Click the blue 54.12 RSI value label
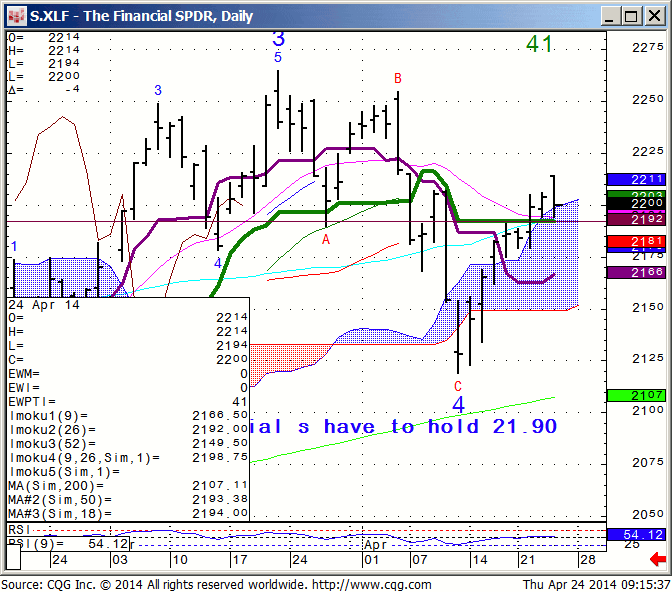Viewport: 672px width, 592px height. 636,535
